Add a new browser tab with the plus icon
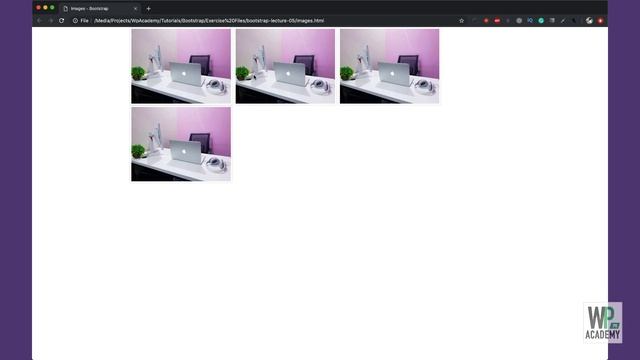The image size is (640, 360). point(149,9)
